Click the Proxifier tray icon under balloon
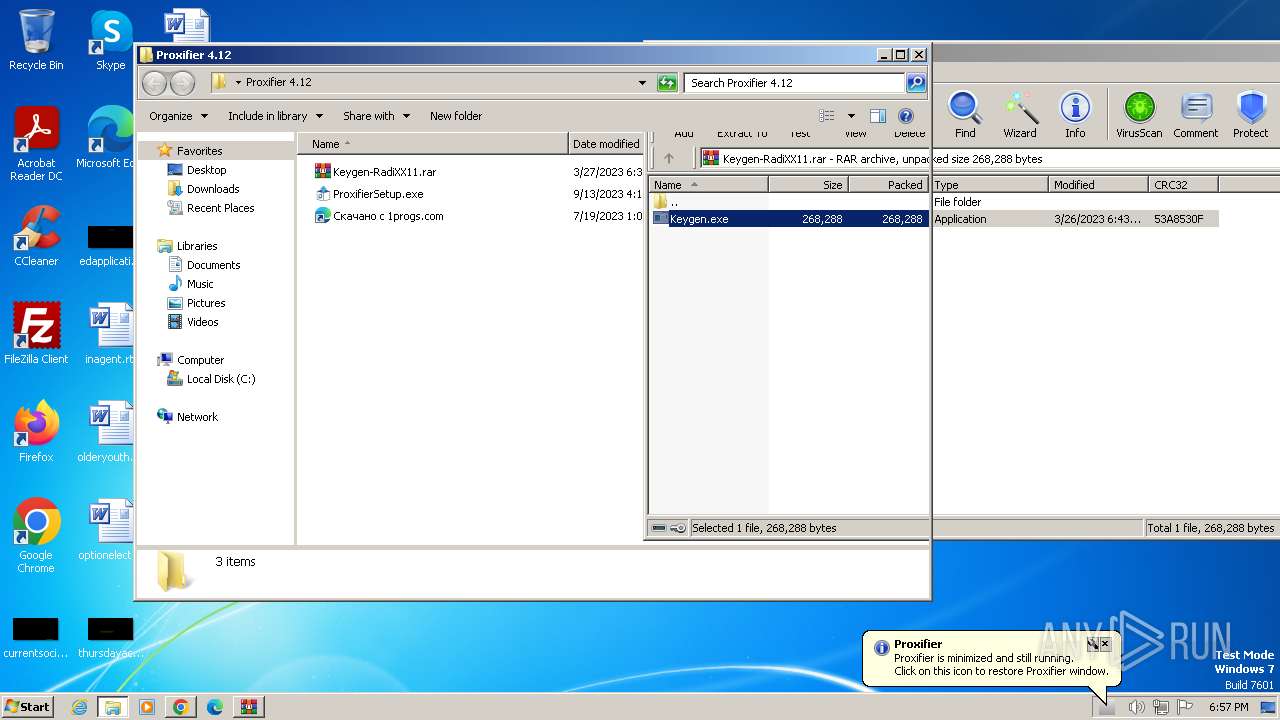 click(1106, 707)
